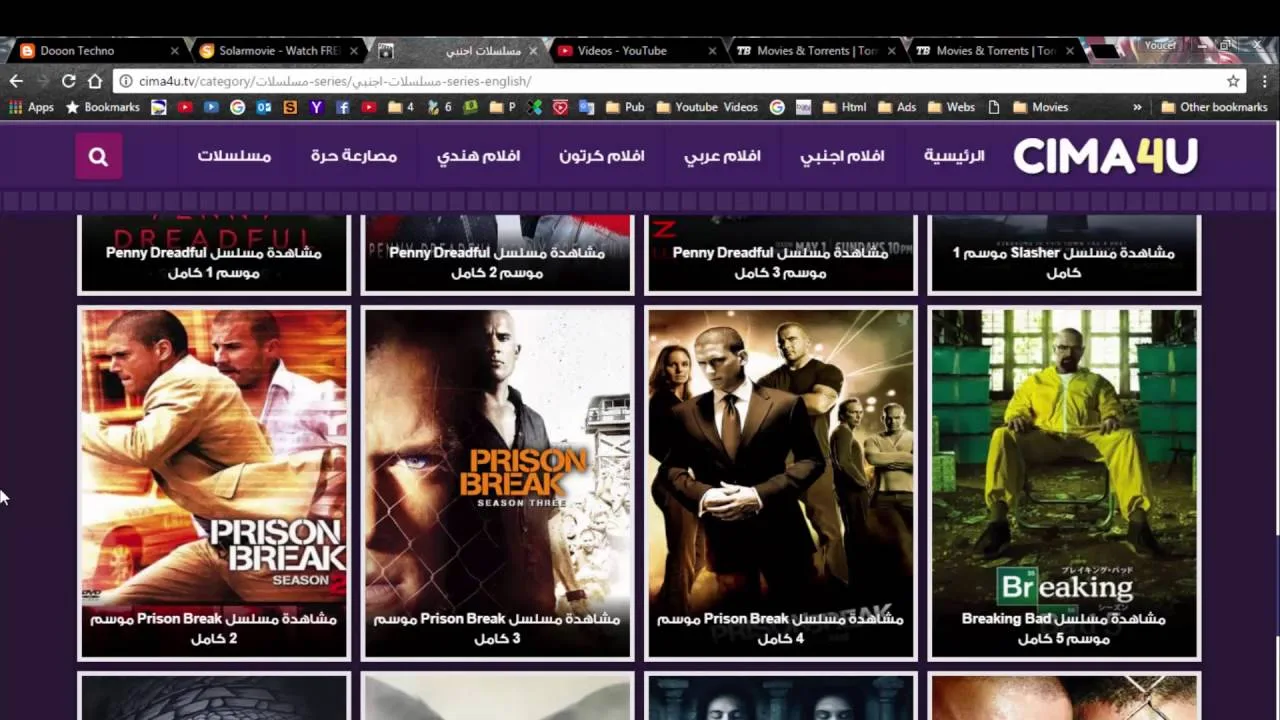Select the مصارعة حرة menu item
The width and height of the screenshot is (1280, 720).
(x=354, y=156)
